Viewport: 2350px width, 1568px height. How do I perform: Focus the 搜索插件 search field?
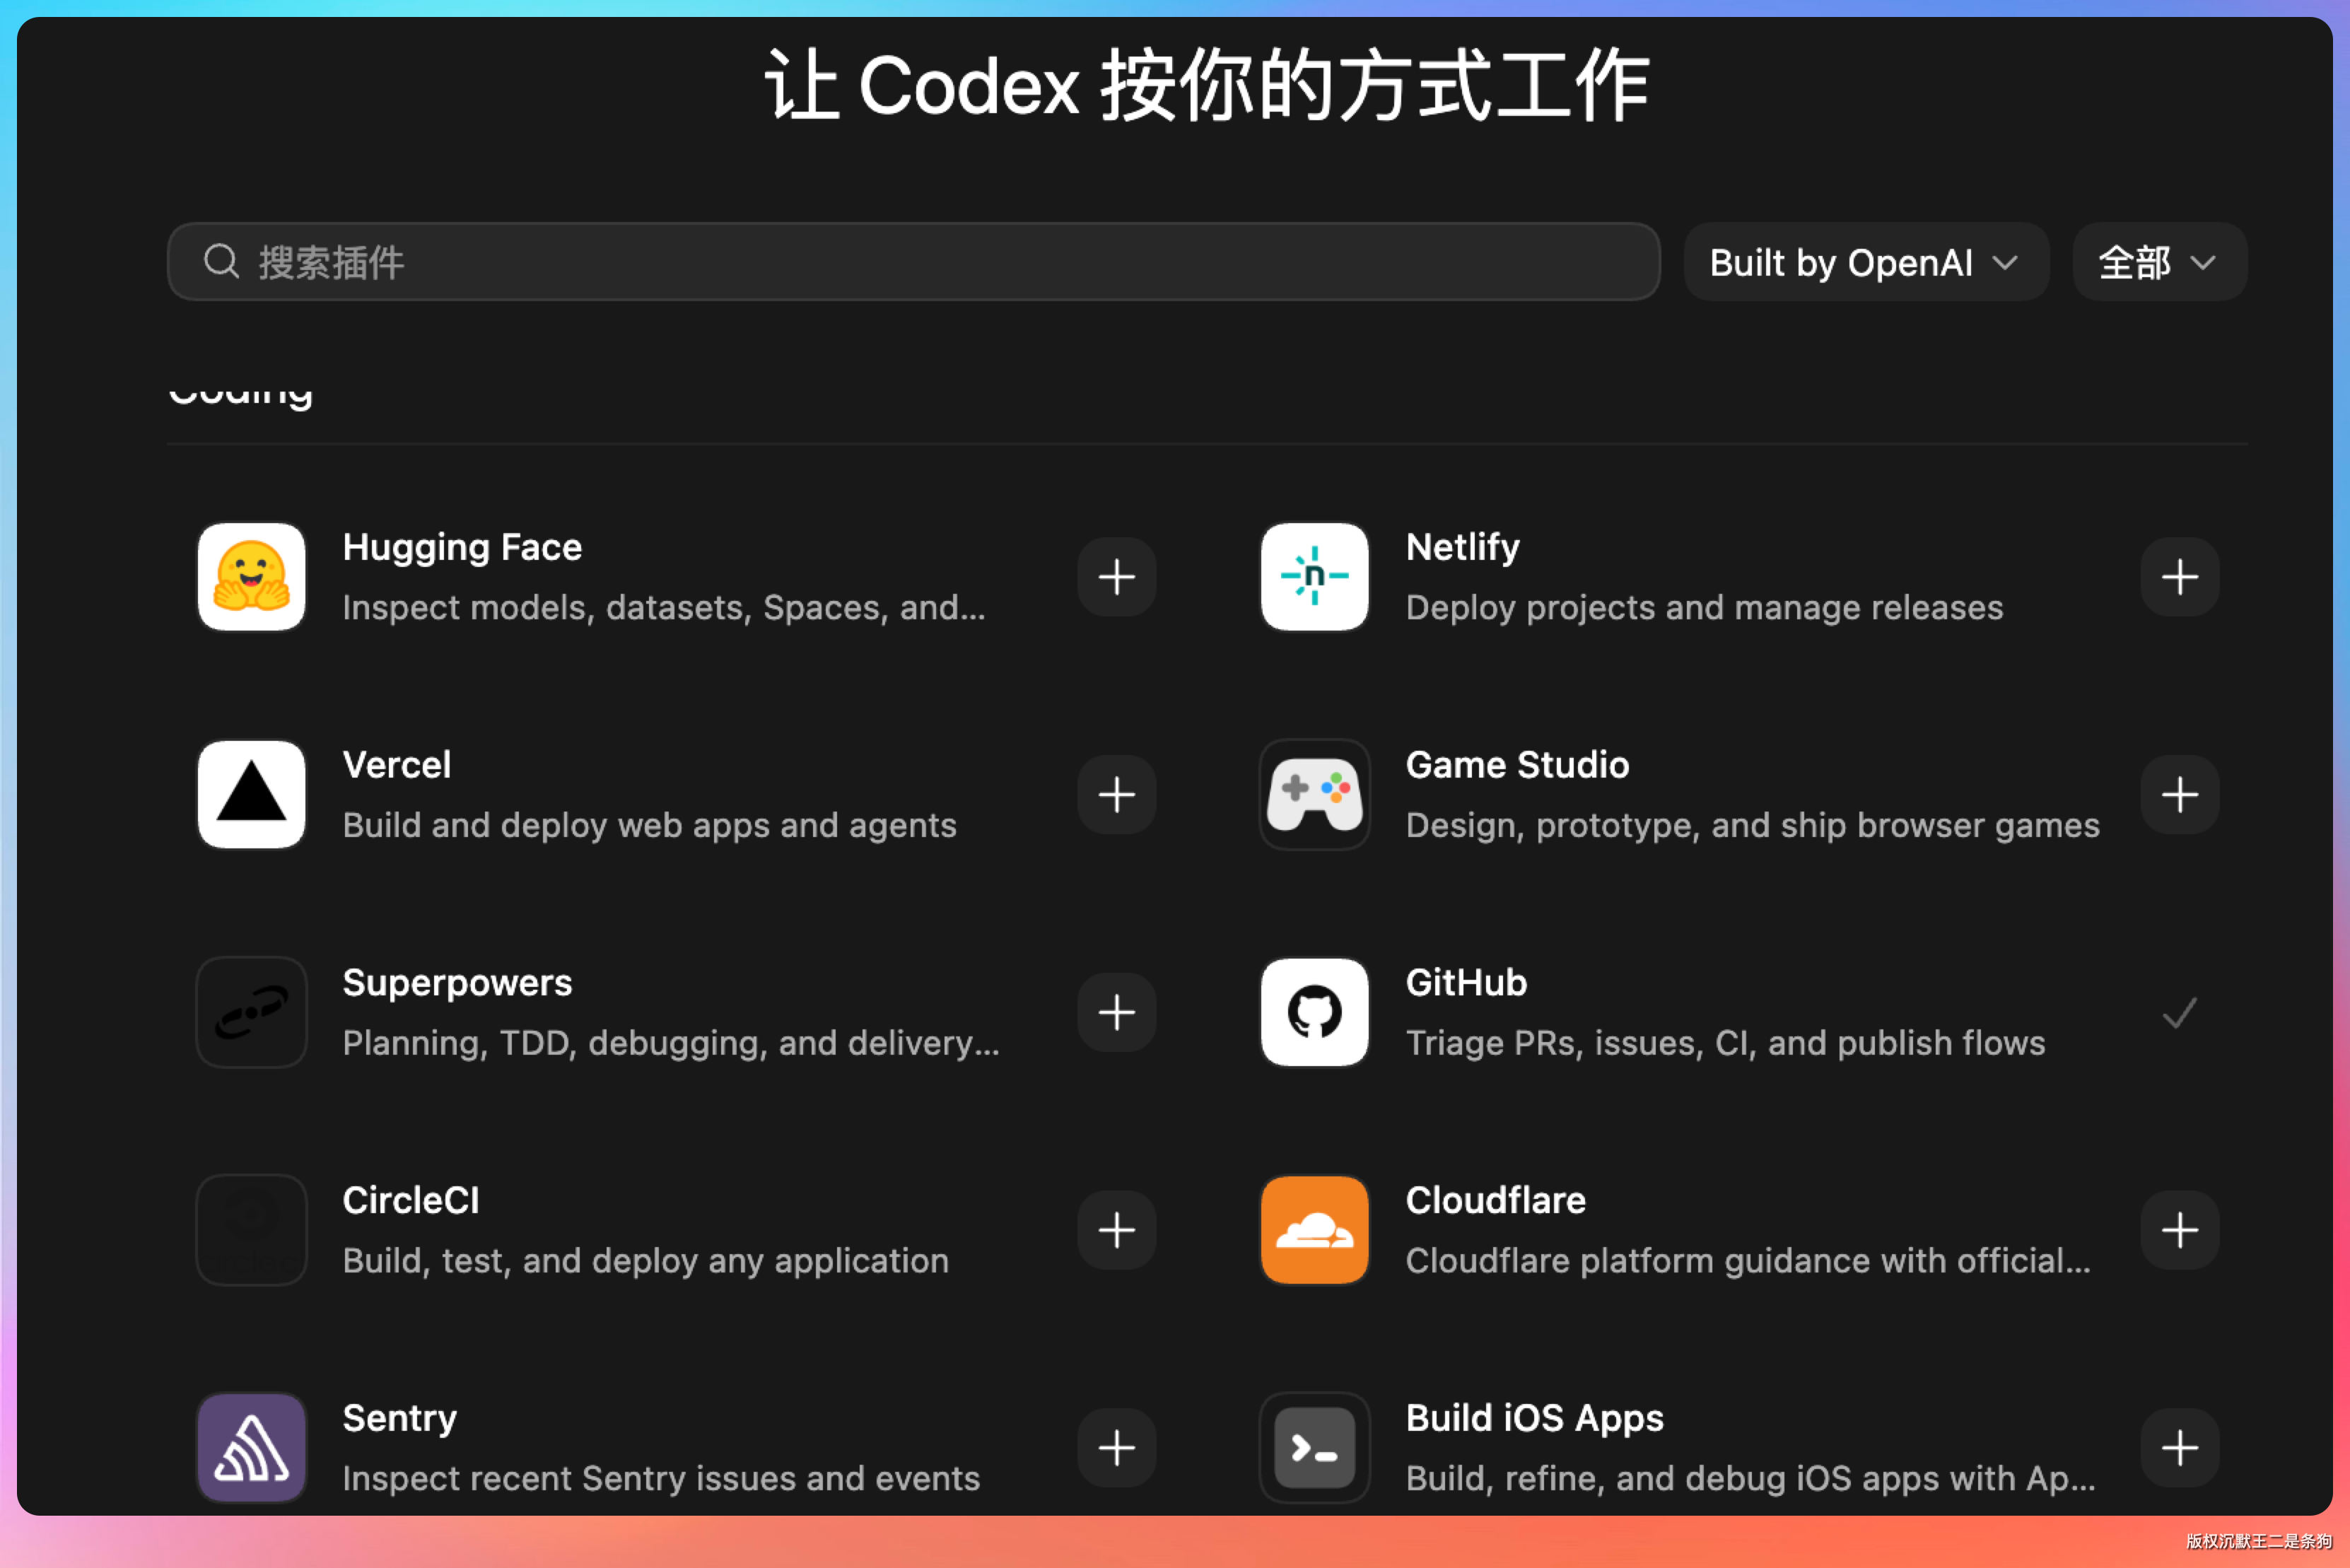point(900,262)
